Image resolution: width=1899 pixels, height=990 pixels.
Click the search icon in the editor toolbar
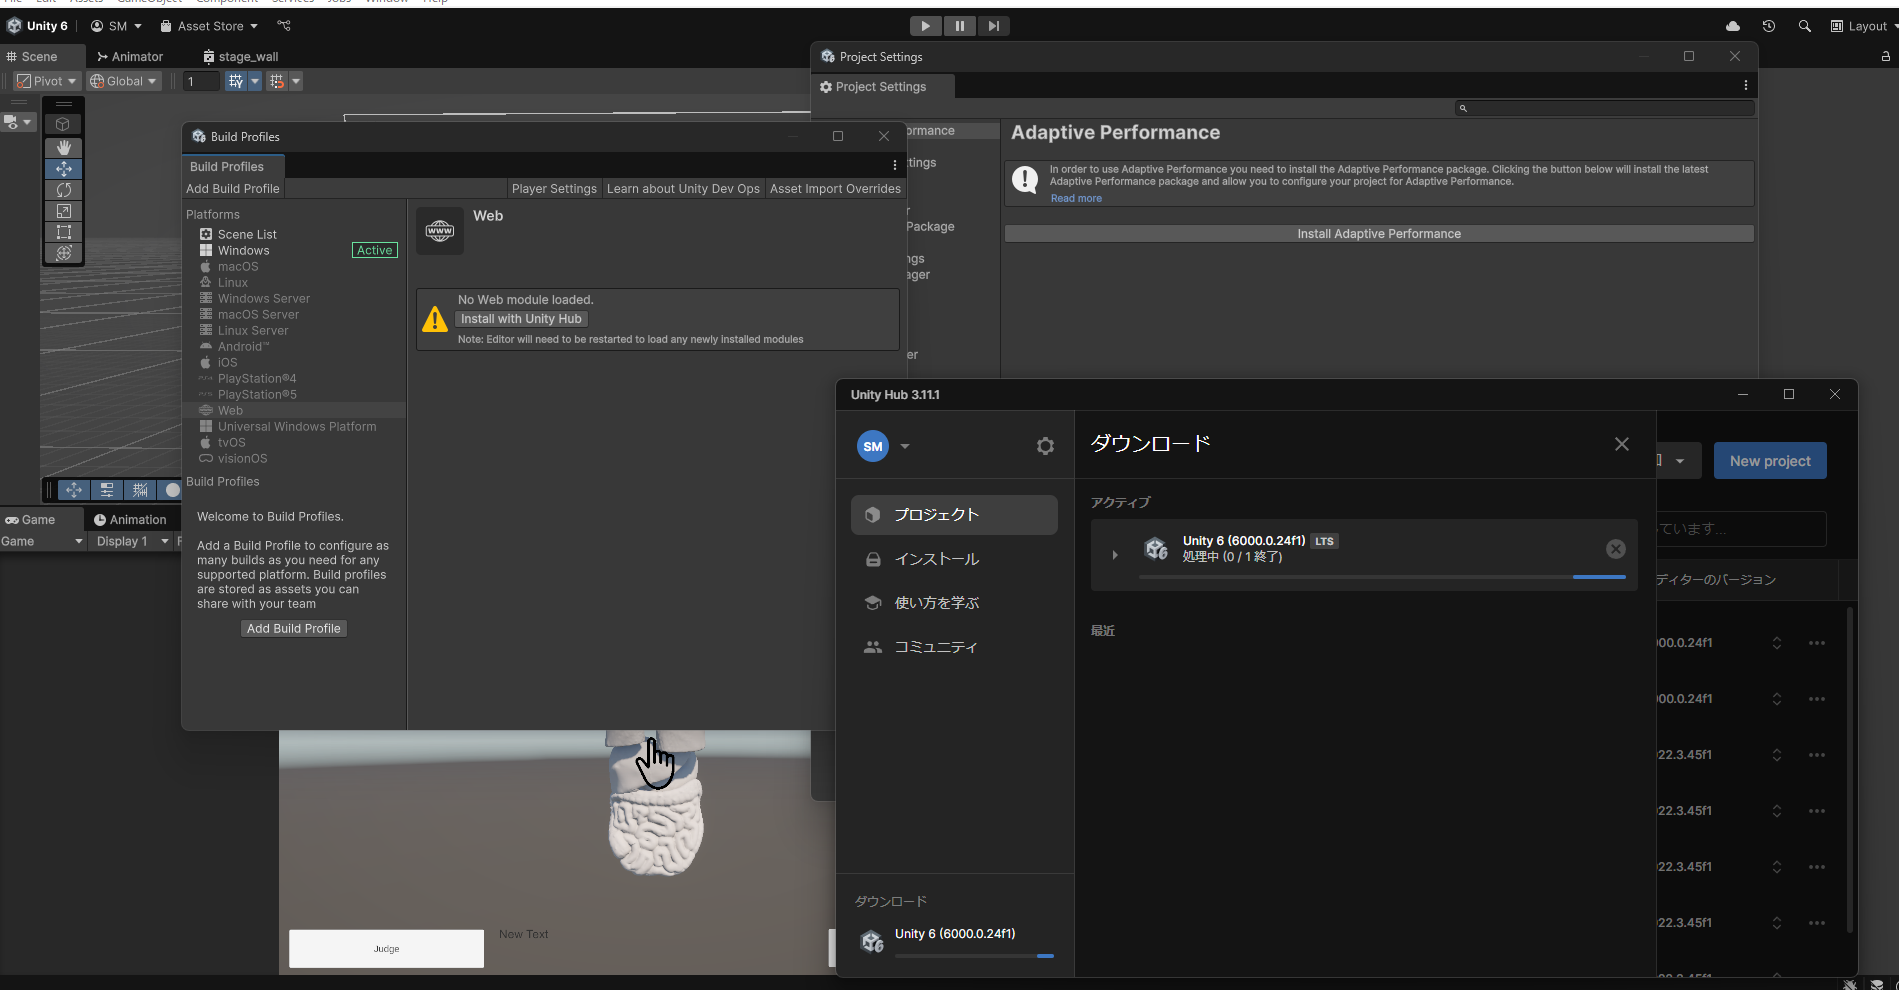click(1805, 26)
